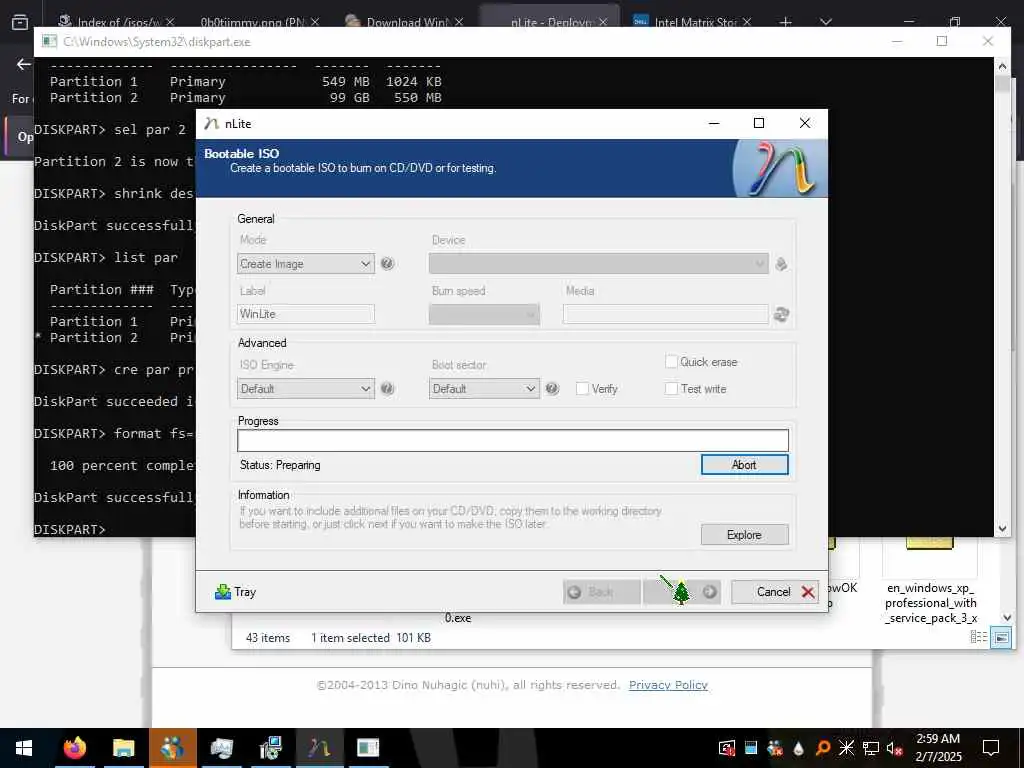Click in the Label field (WinLite)
This screenshot has height=768, width=1024.
[x=306, y=314]
